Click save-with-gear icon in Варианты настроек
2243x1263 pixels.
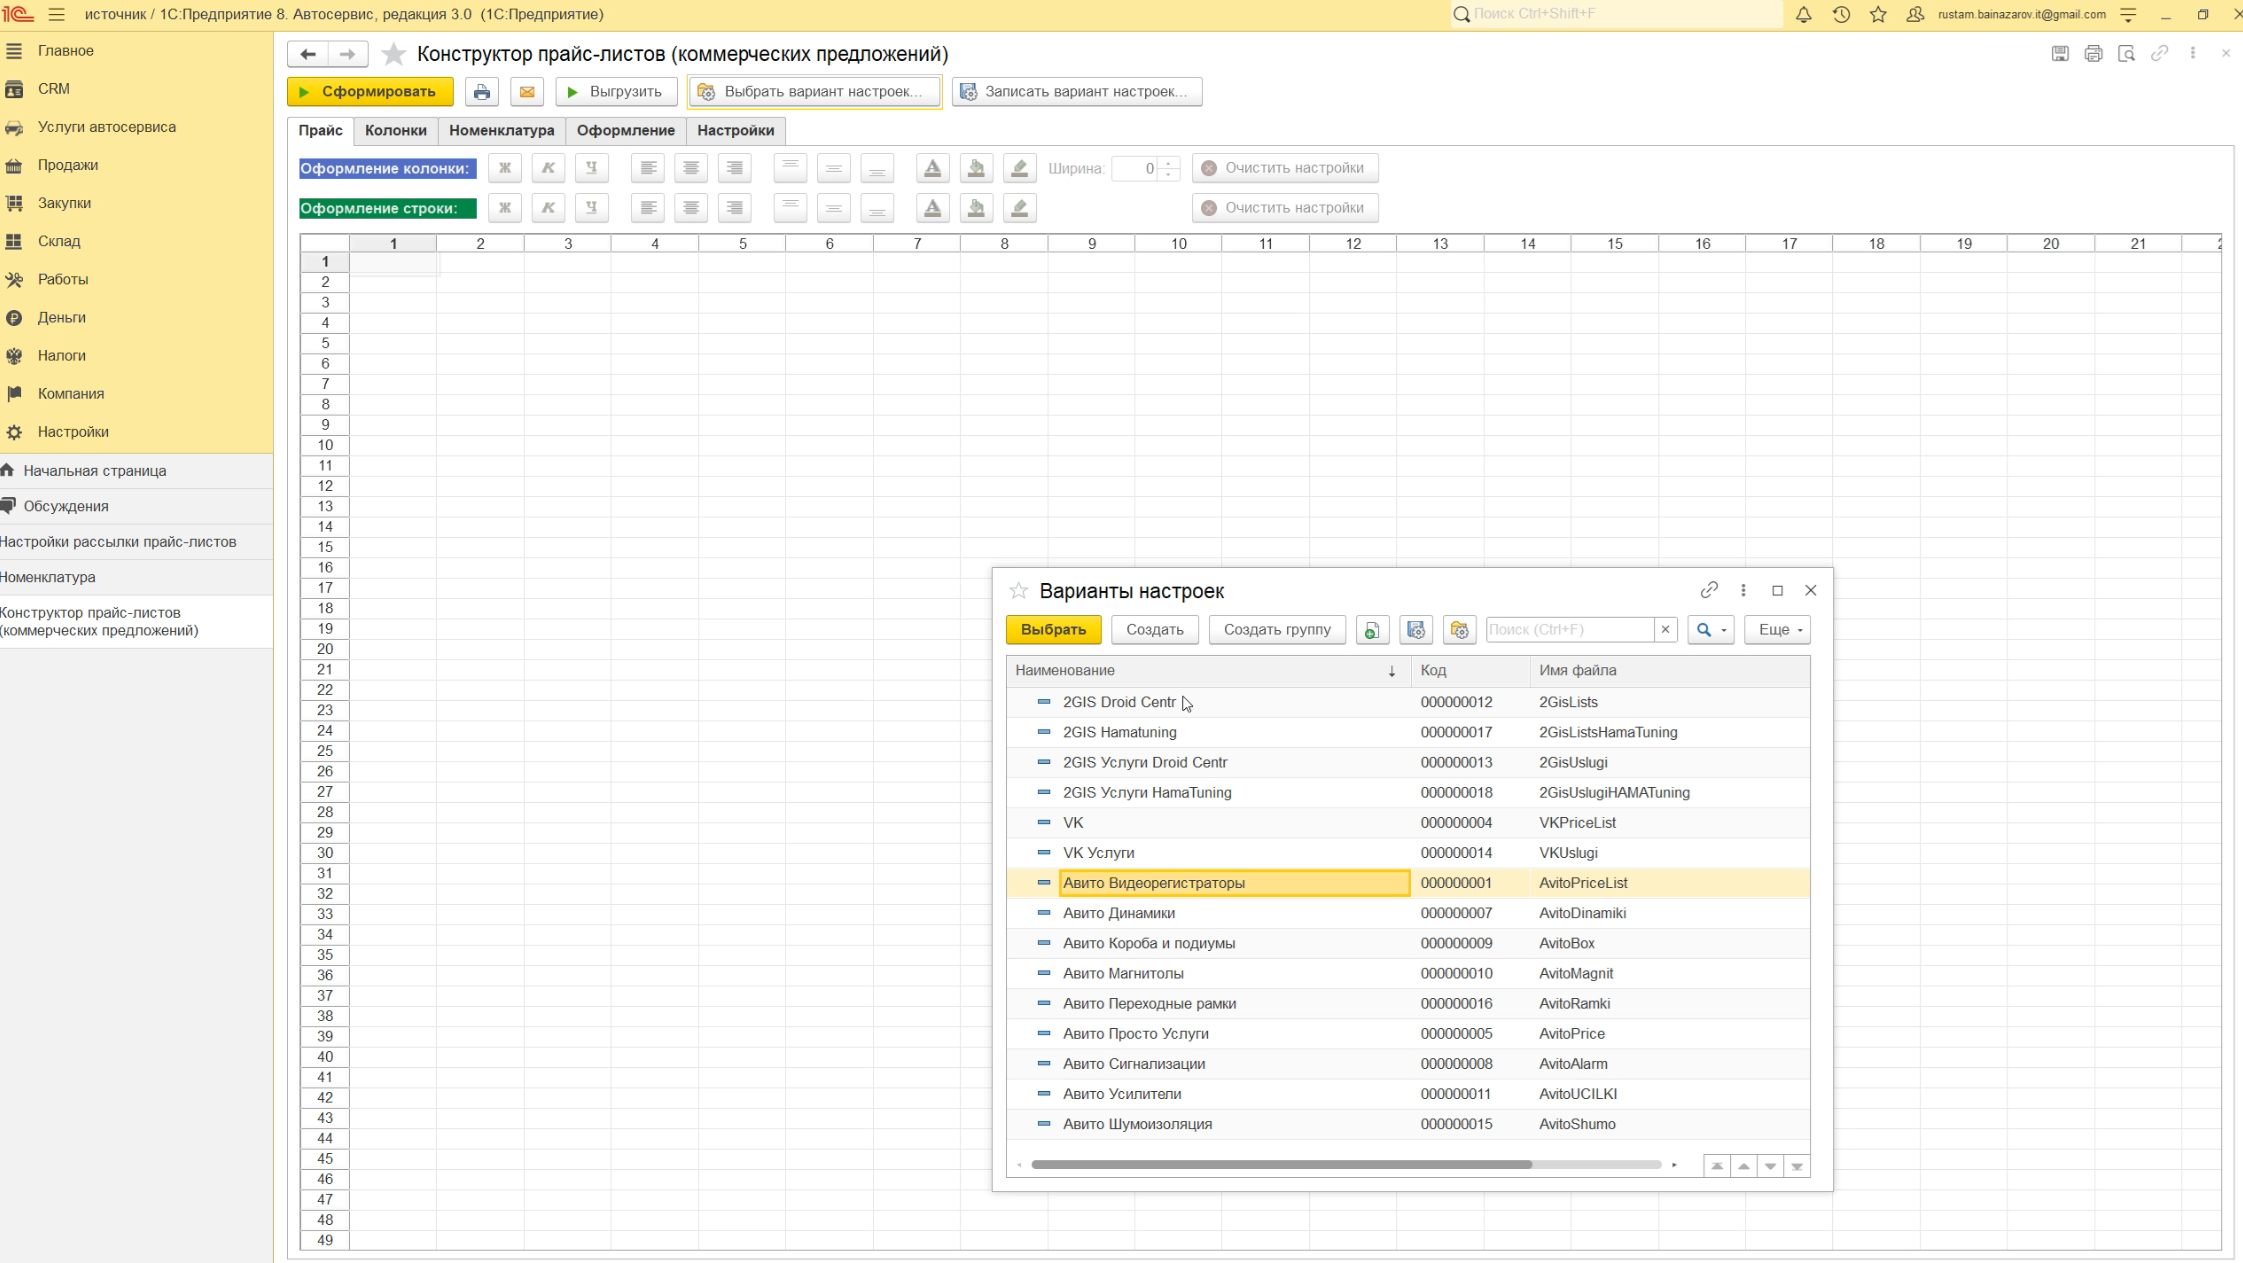pos(1416,630)
